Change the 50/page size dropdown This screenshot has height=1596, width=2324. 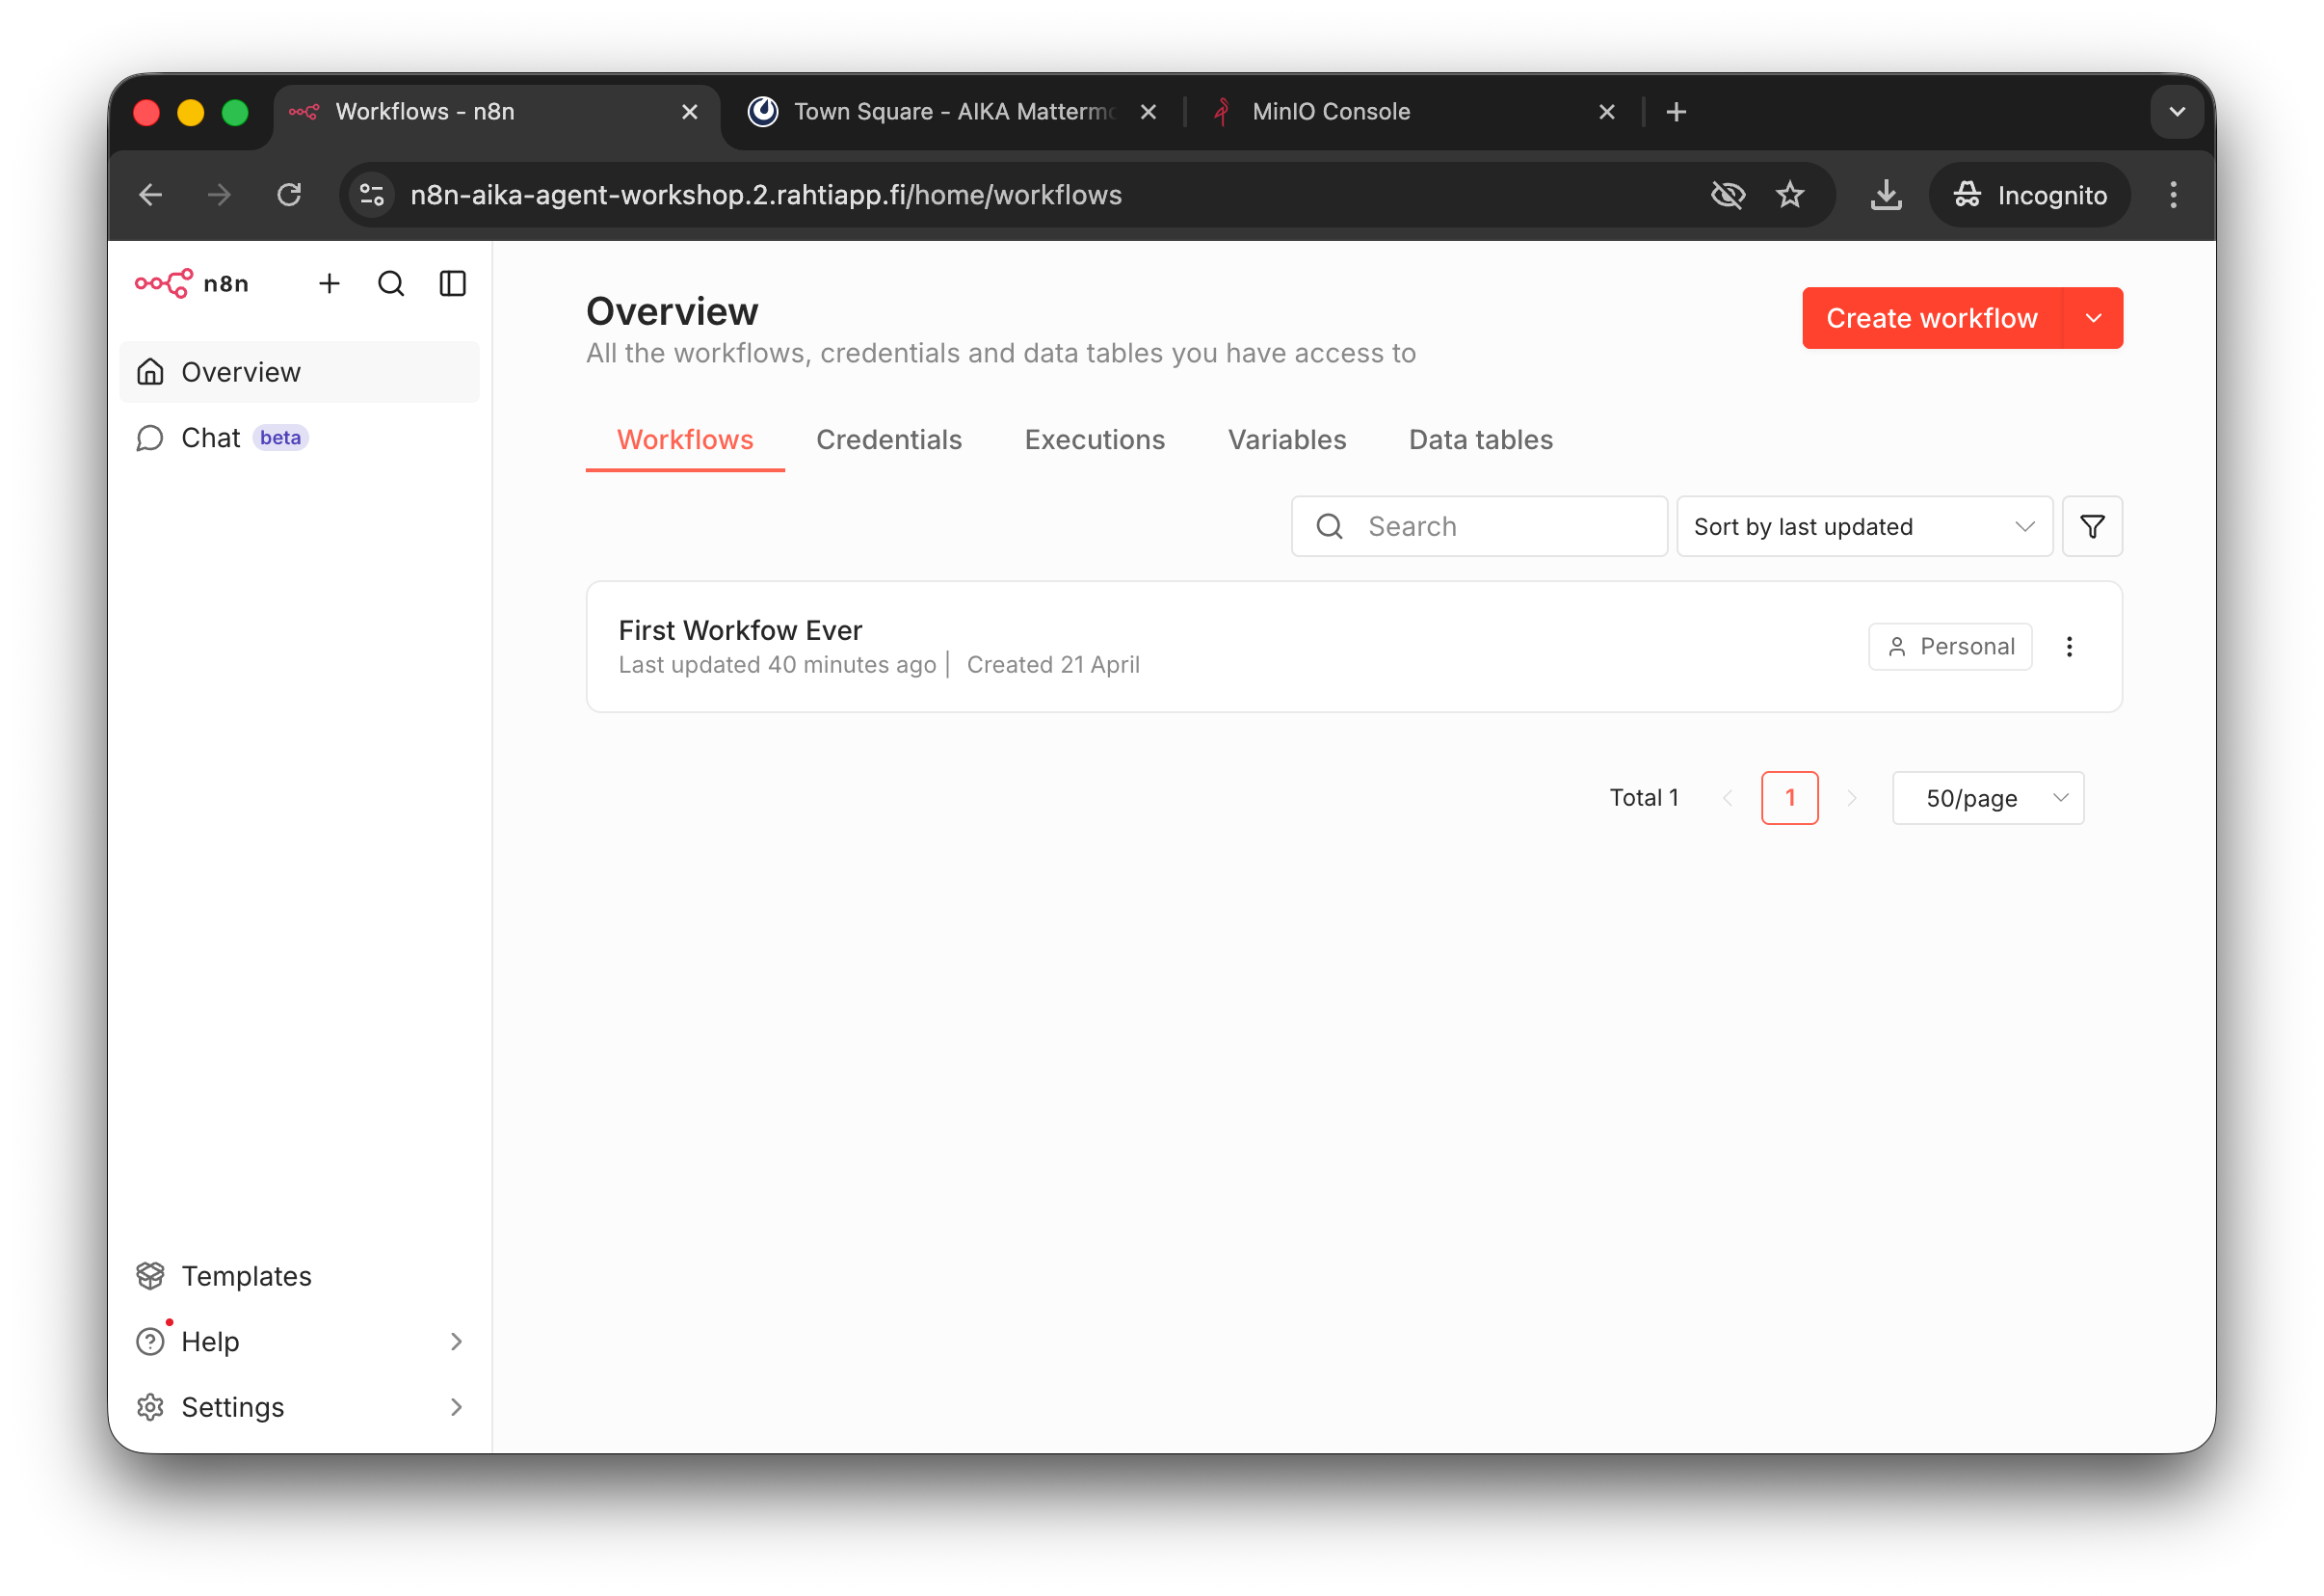1987,798
